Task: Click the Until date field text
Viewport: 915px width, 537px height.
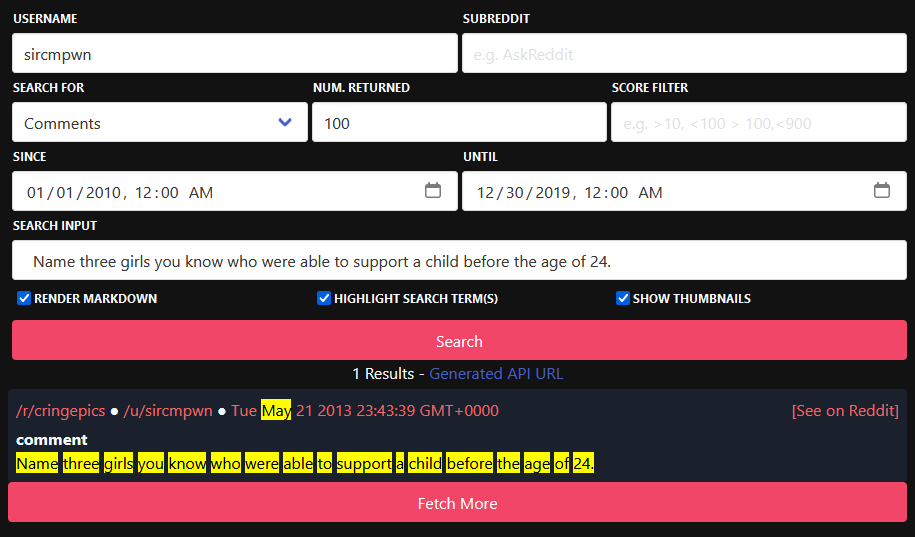Action: point(570,193)
